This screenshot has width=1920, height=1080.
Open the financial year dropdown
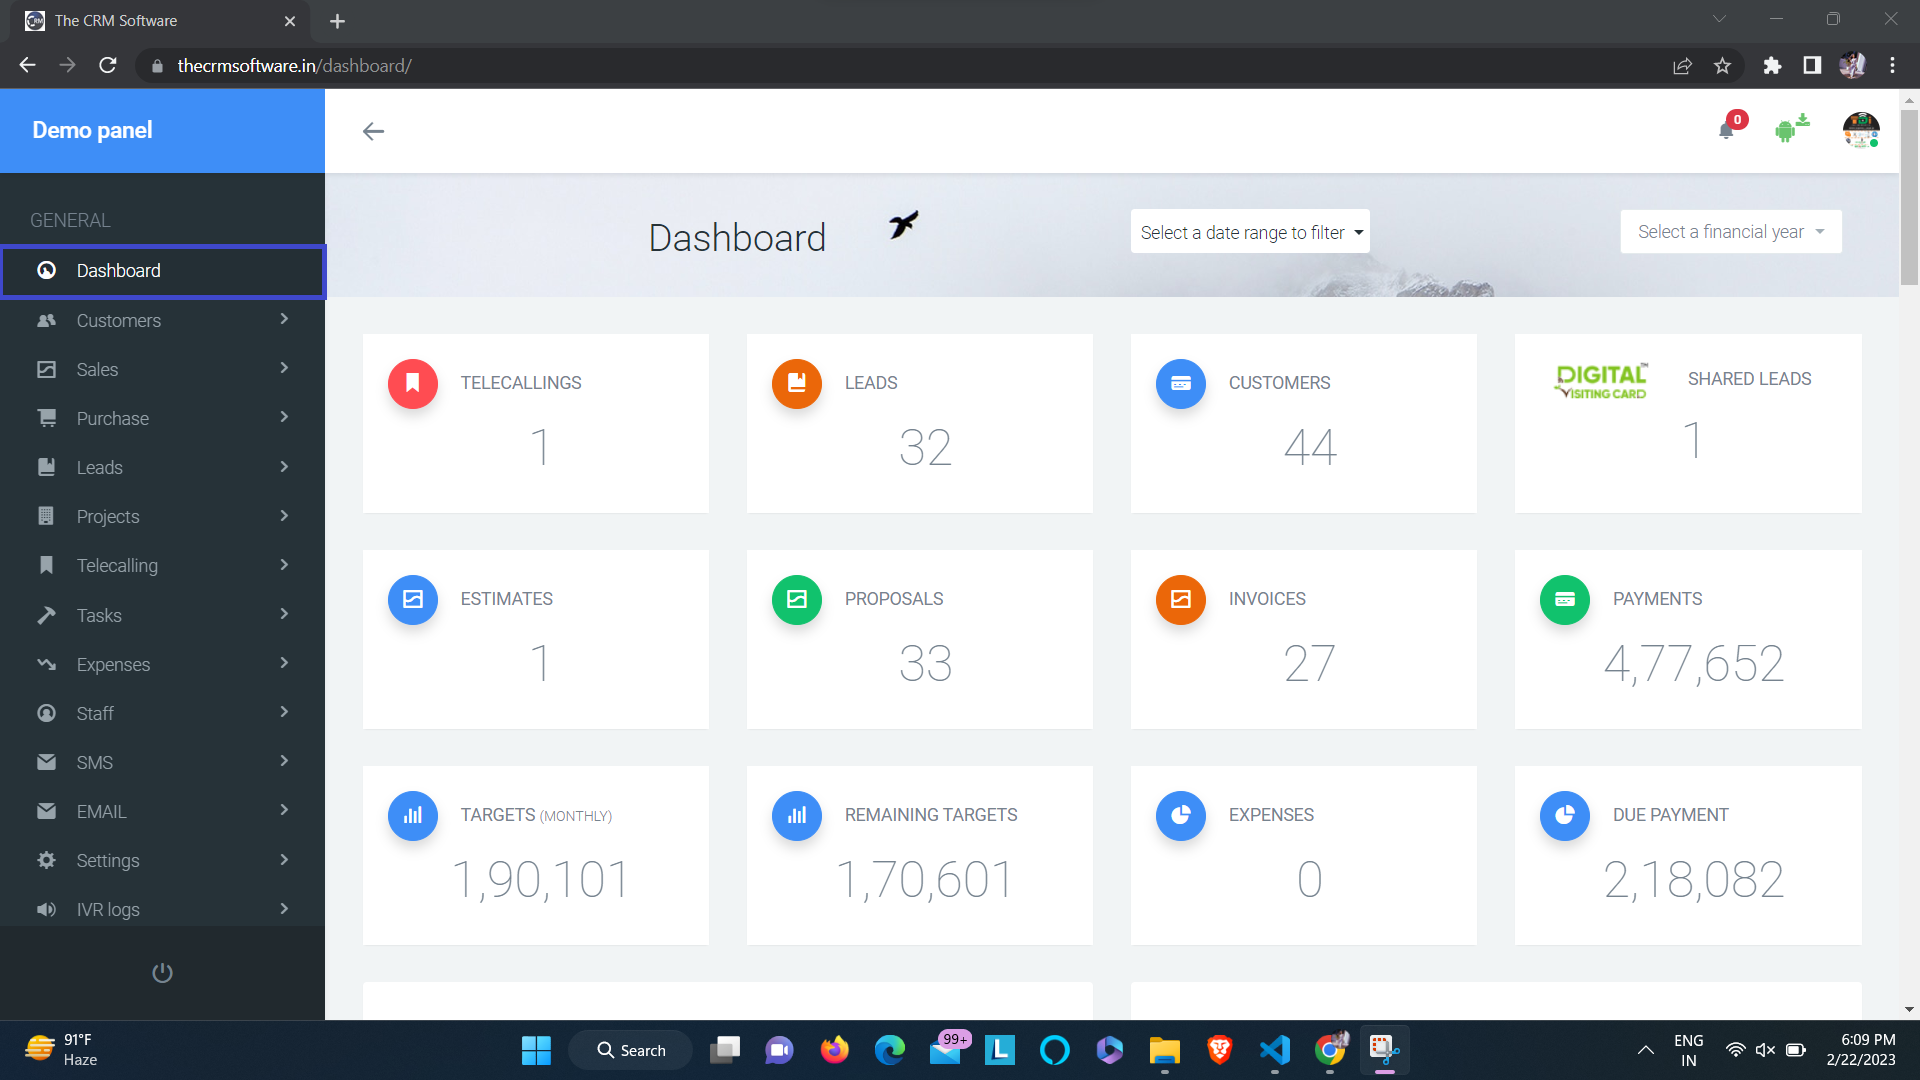(1730, 232)
